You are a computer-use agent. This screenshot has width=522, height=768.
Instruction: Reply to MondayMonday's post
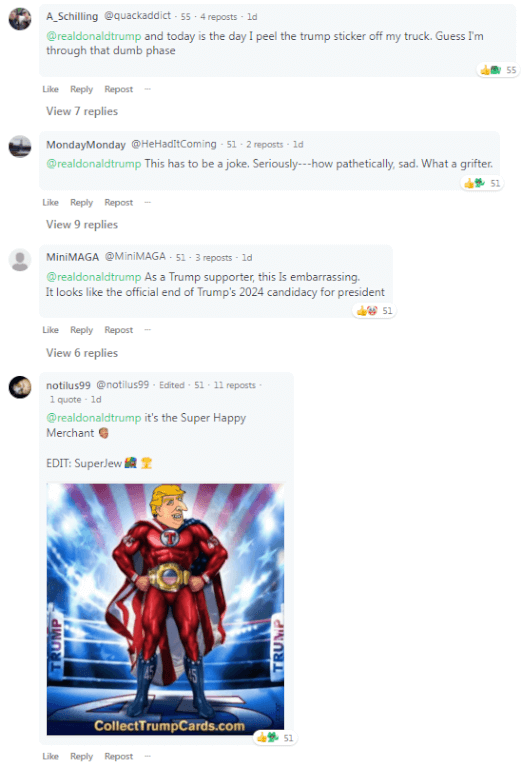[x=81, y=202]
